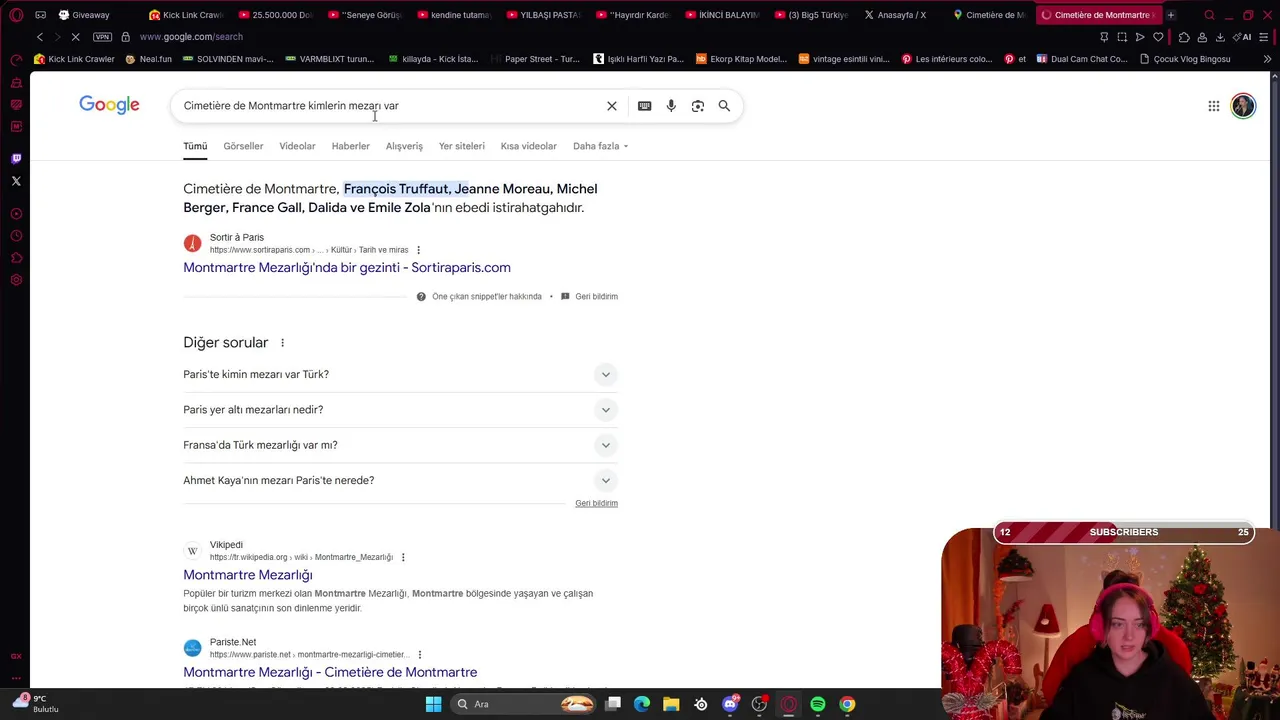1280x720 pixels.
Task: Click 'Geri bildirim' below Diğer sorular
Action: click(x=596, y=504)
